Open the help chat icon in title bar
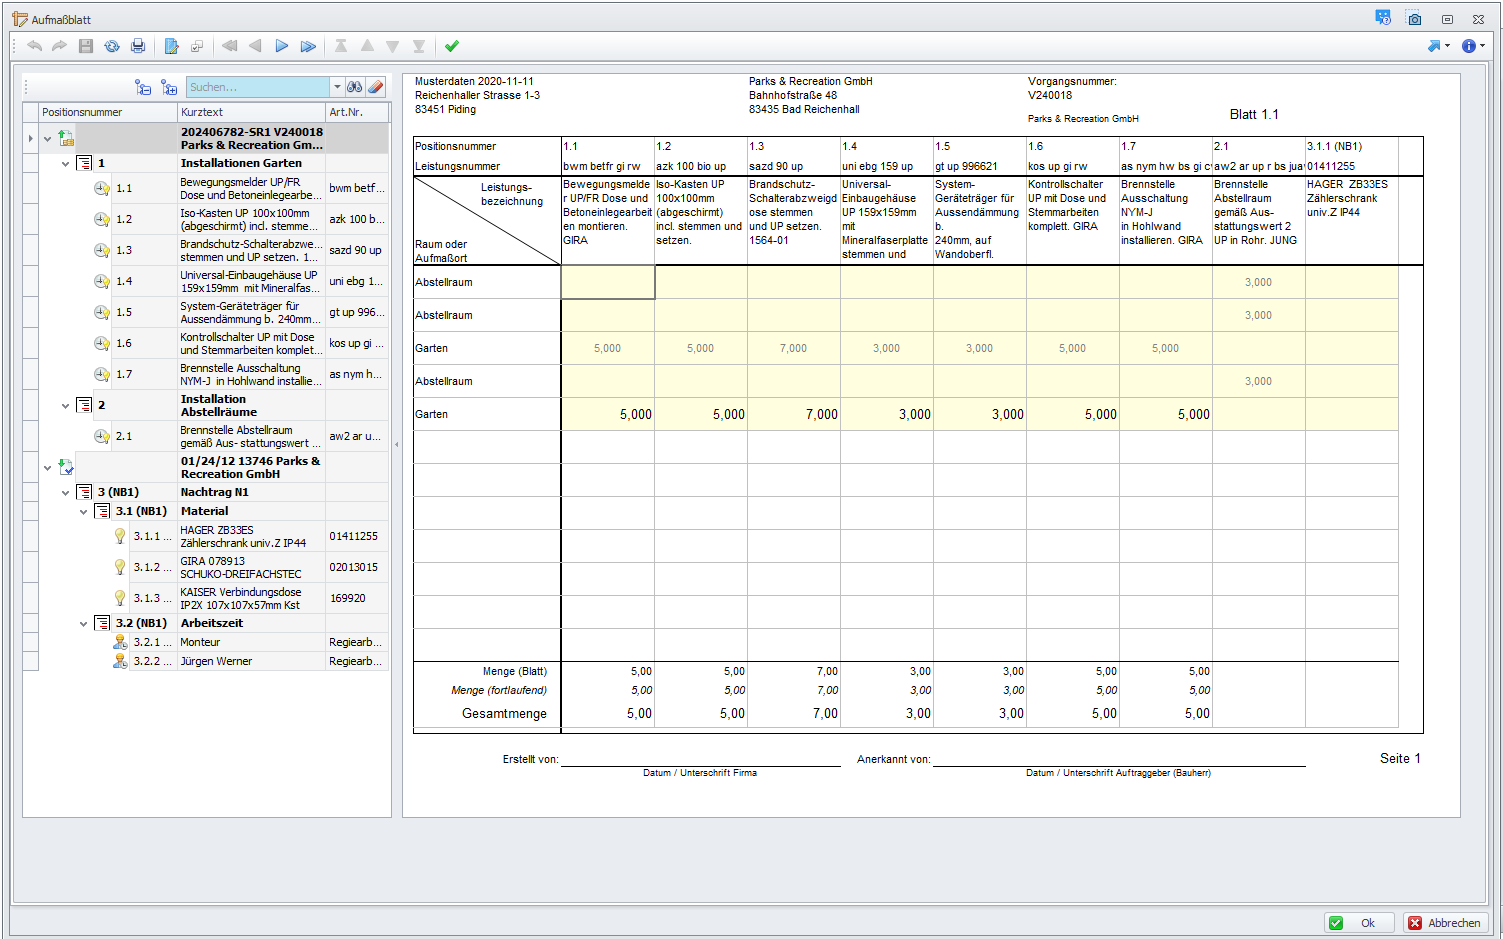Viewport: 1503px width, 939px height. [1383, 18]
